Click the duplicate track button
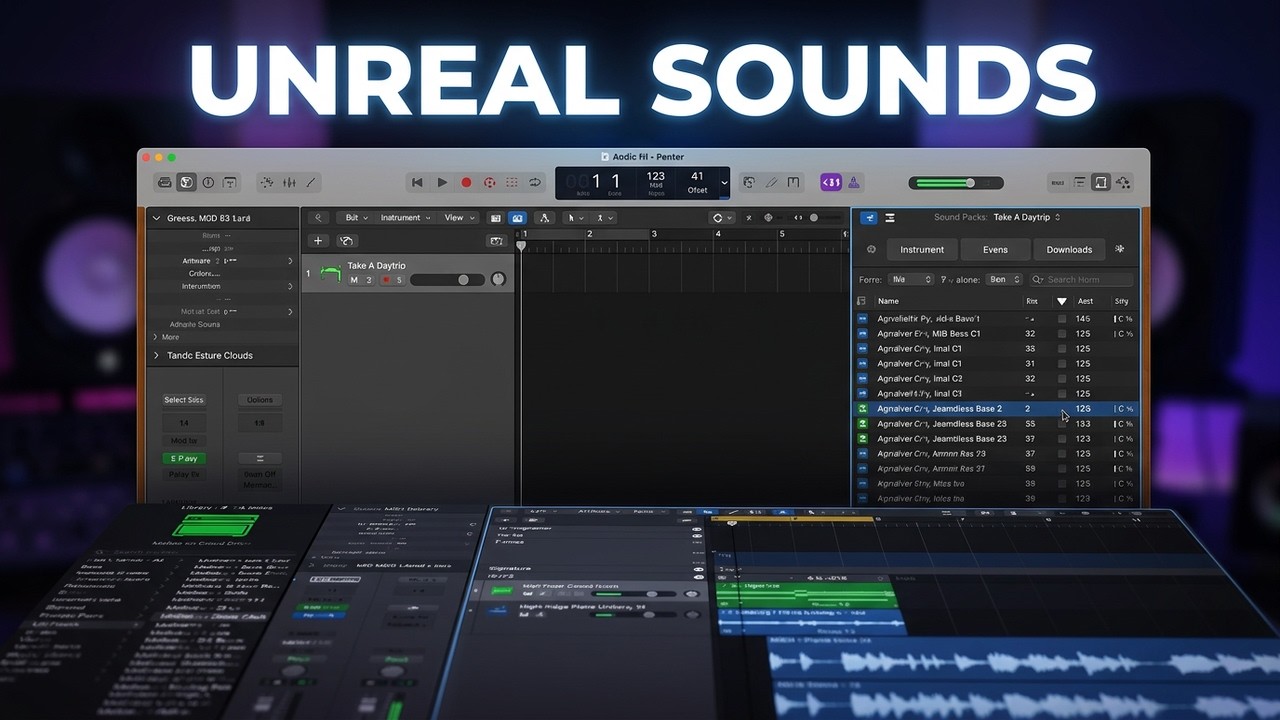The height and width of the screenshot is (720, 1280). (x=346, y=241)
